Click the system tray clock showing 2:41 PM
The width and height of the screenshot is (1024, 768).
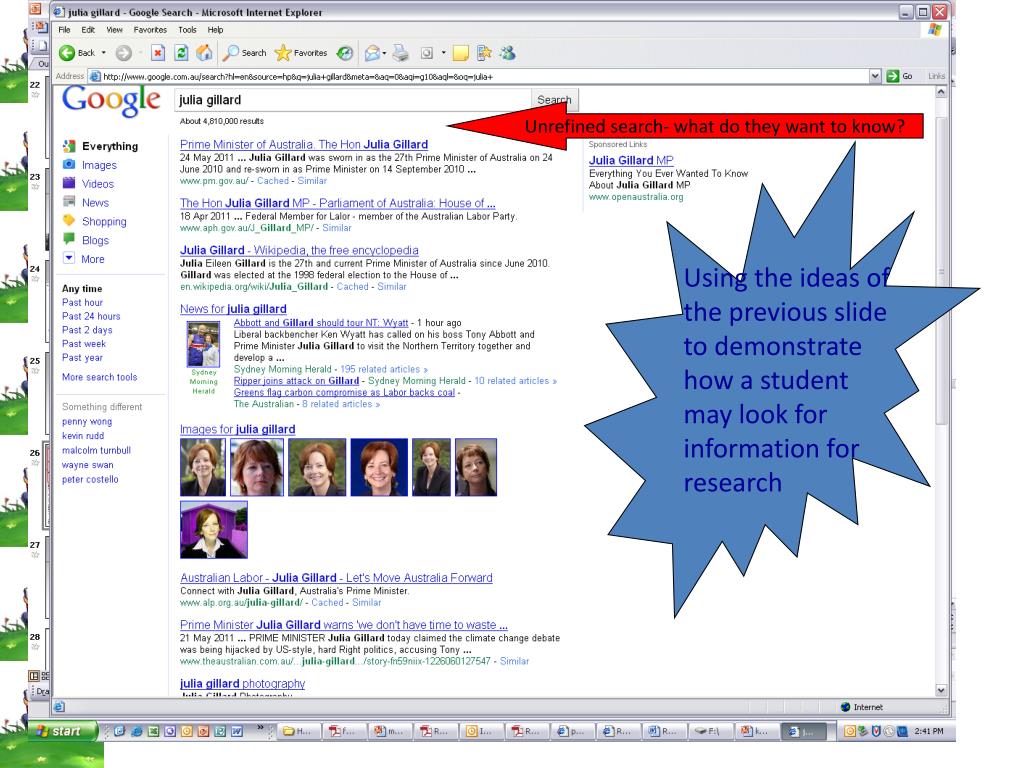tap(929, 731)
